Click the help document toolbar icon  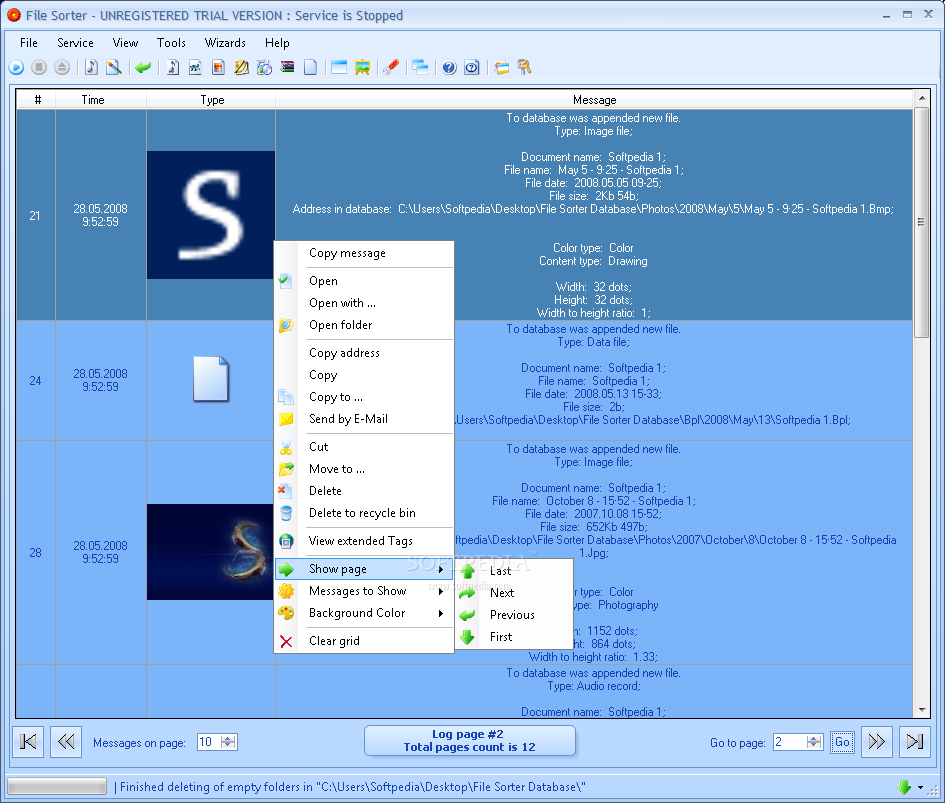point(472,68)
